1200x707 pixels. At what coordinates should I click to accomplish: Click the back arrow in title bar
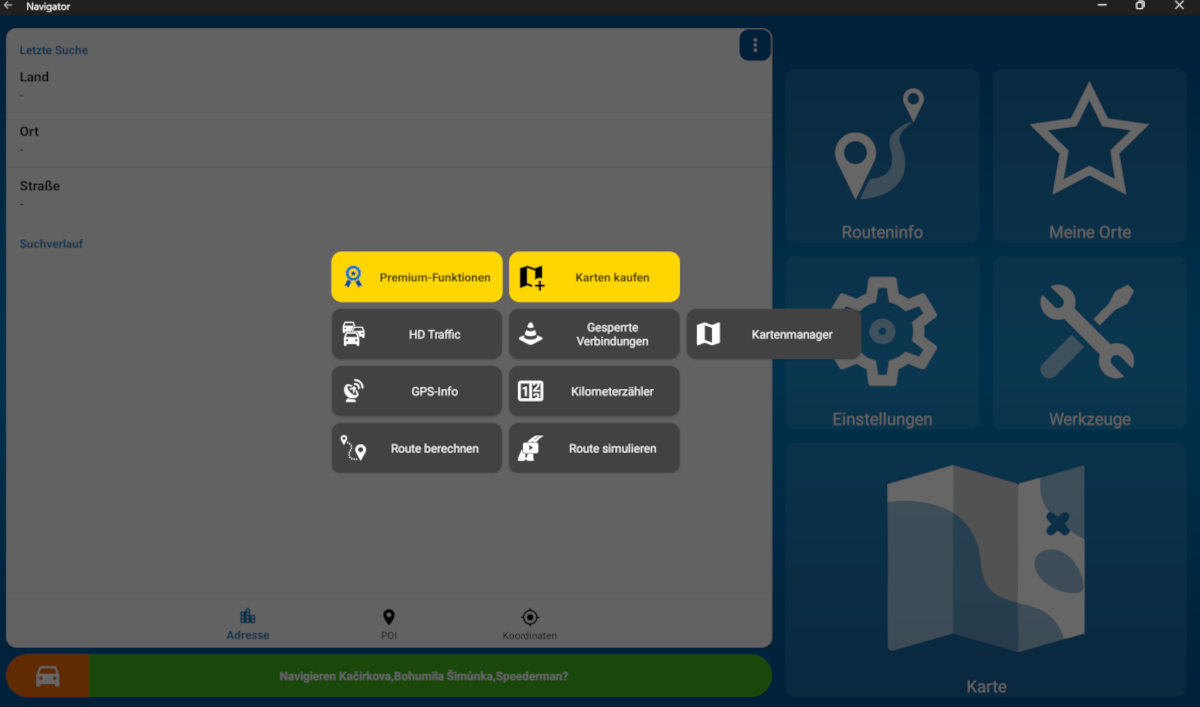coord(9,7)
